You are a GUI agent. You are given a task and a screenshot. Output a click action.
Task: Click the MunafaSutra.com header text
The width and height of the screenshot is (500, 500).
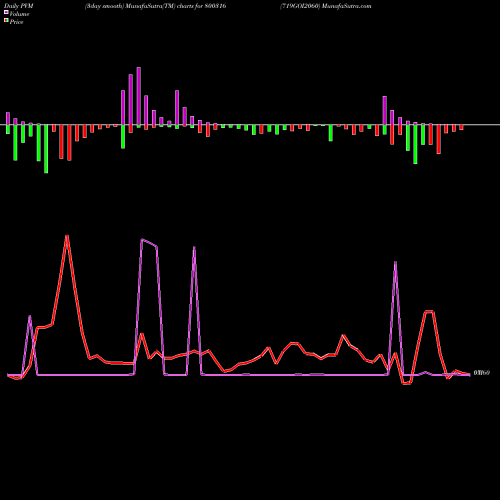(347, 6)
